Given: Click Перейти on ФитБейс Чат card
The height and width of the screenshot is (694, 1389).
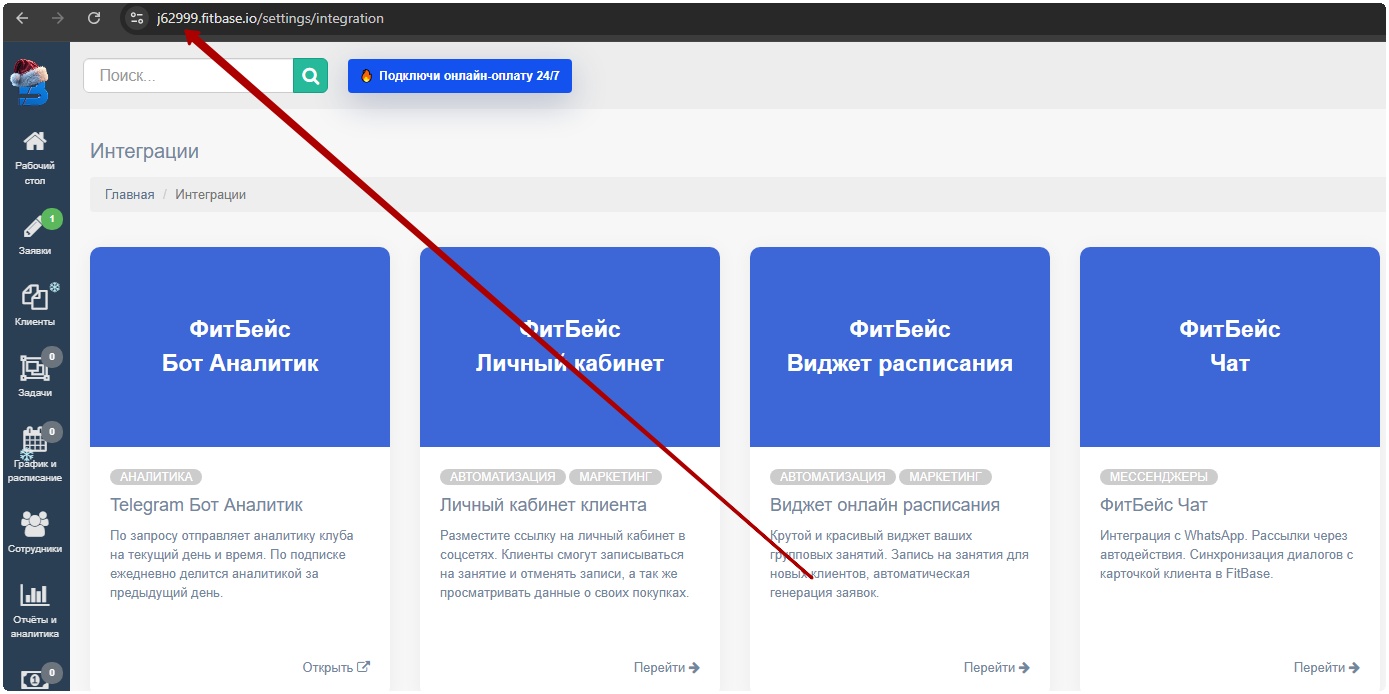Looking at the screenshot, I should coord(1326,667).
